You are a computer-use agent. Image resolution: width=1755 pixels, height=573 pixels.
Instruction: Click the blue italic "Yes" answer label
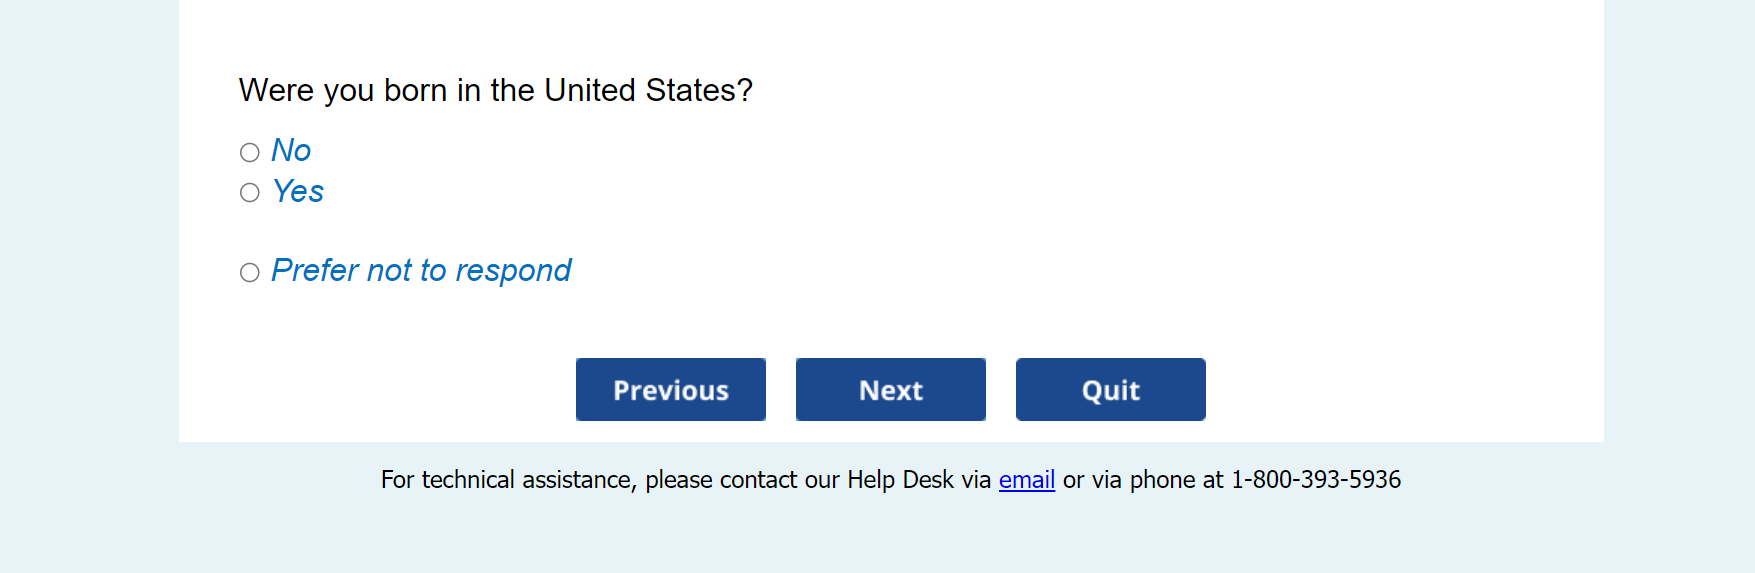(298, 191)
